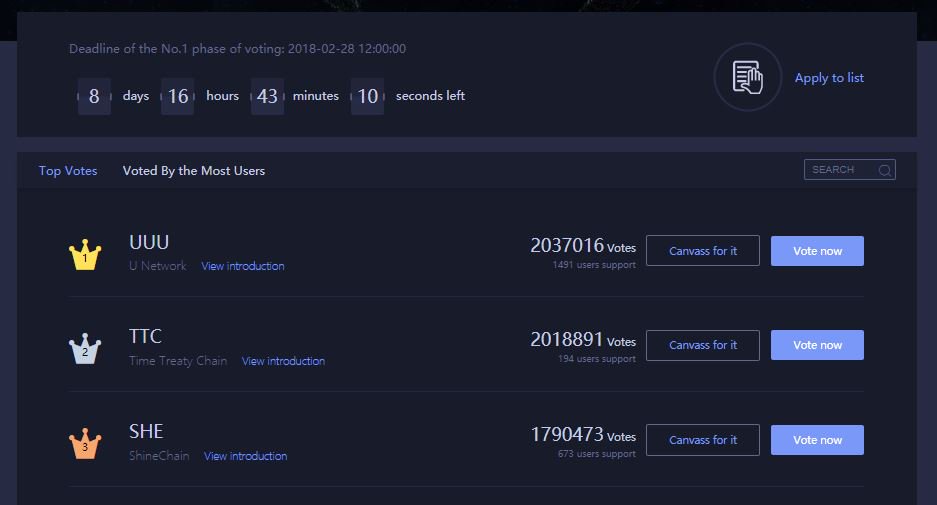This screenshot has height=505, width=937.
Task: Focus the SEARCH input field
Action: point(849,170)
